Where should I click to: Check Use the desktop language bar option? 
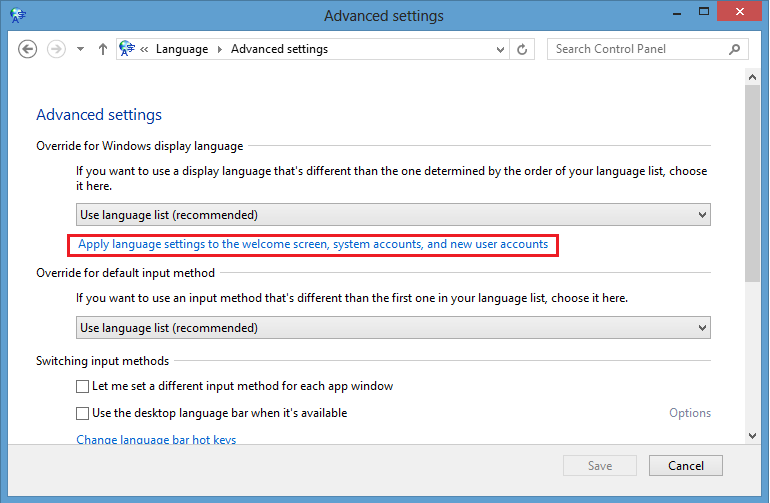tap(82, 413)
